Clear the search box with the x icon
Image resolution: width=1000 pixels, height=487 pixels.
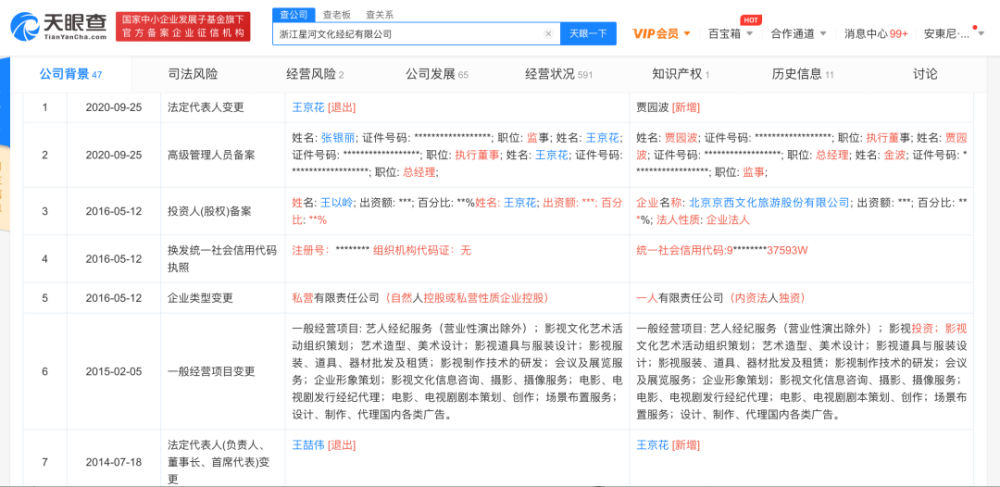(x=548, y=34)
